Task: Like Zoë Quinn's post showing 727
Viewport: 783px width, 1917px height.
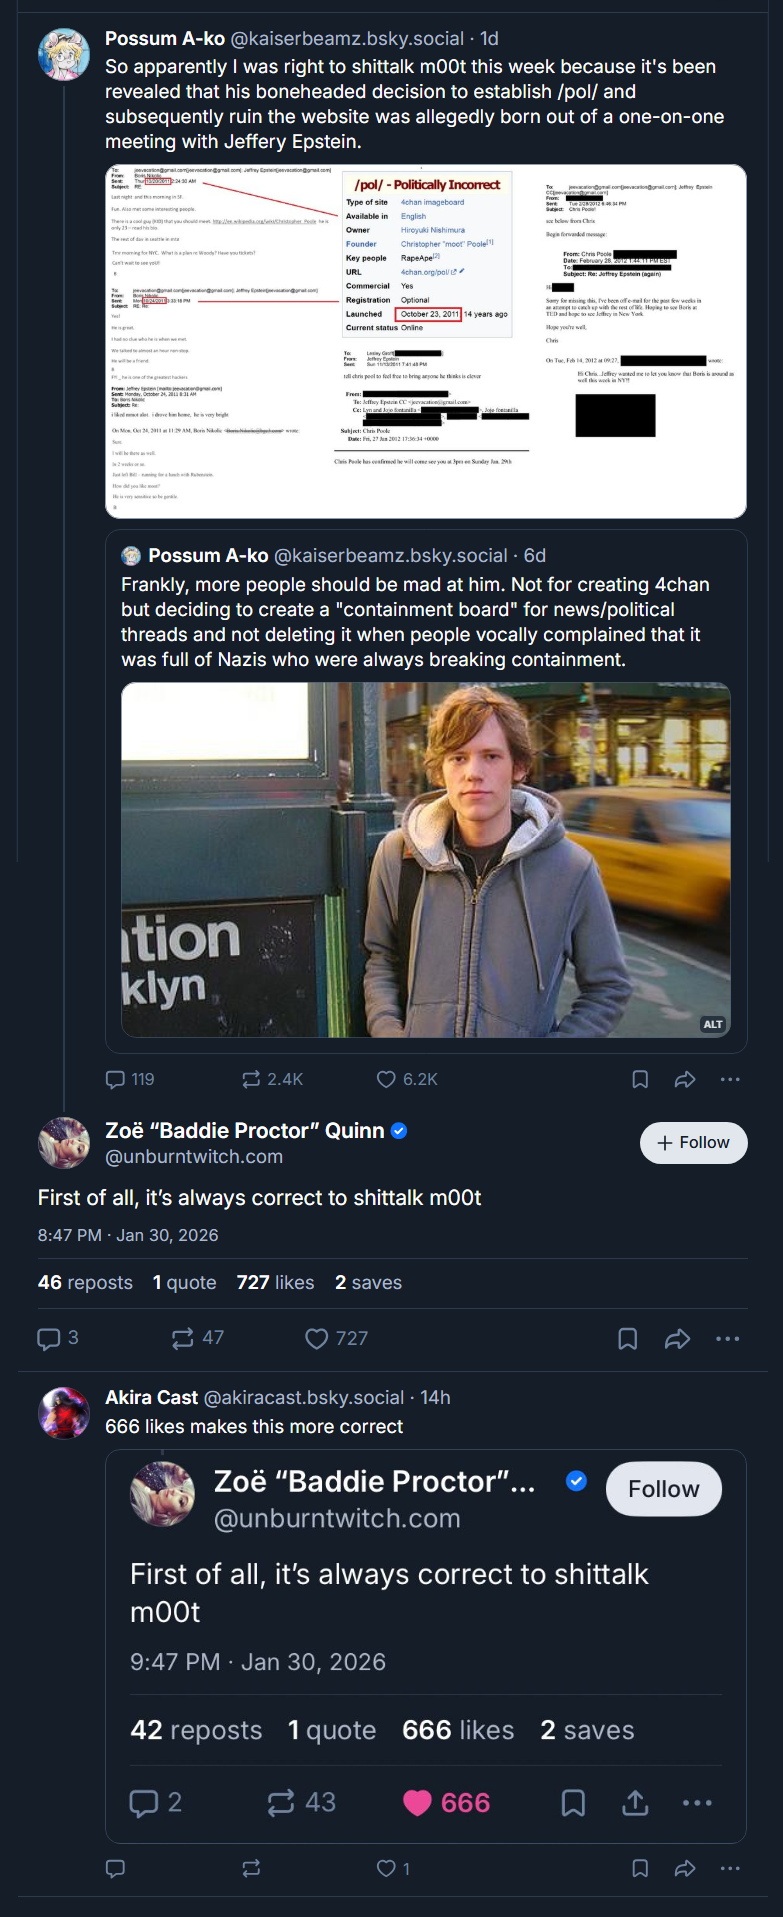Action: (x=317, y=1338)
